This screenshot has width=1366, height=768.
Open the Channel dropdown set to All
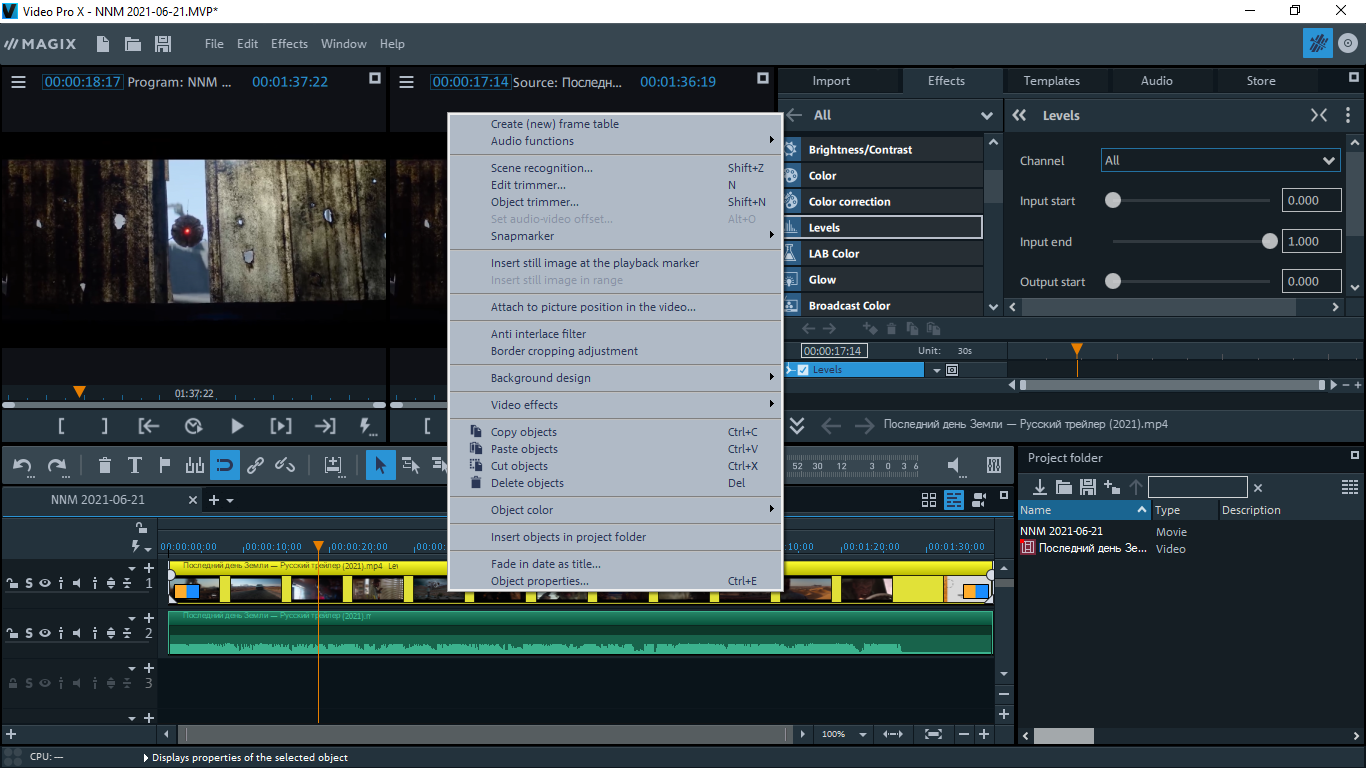1220,160
